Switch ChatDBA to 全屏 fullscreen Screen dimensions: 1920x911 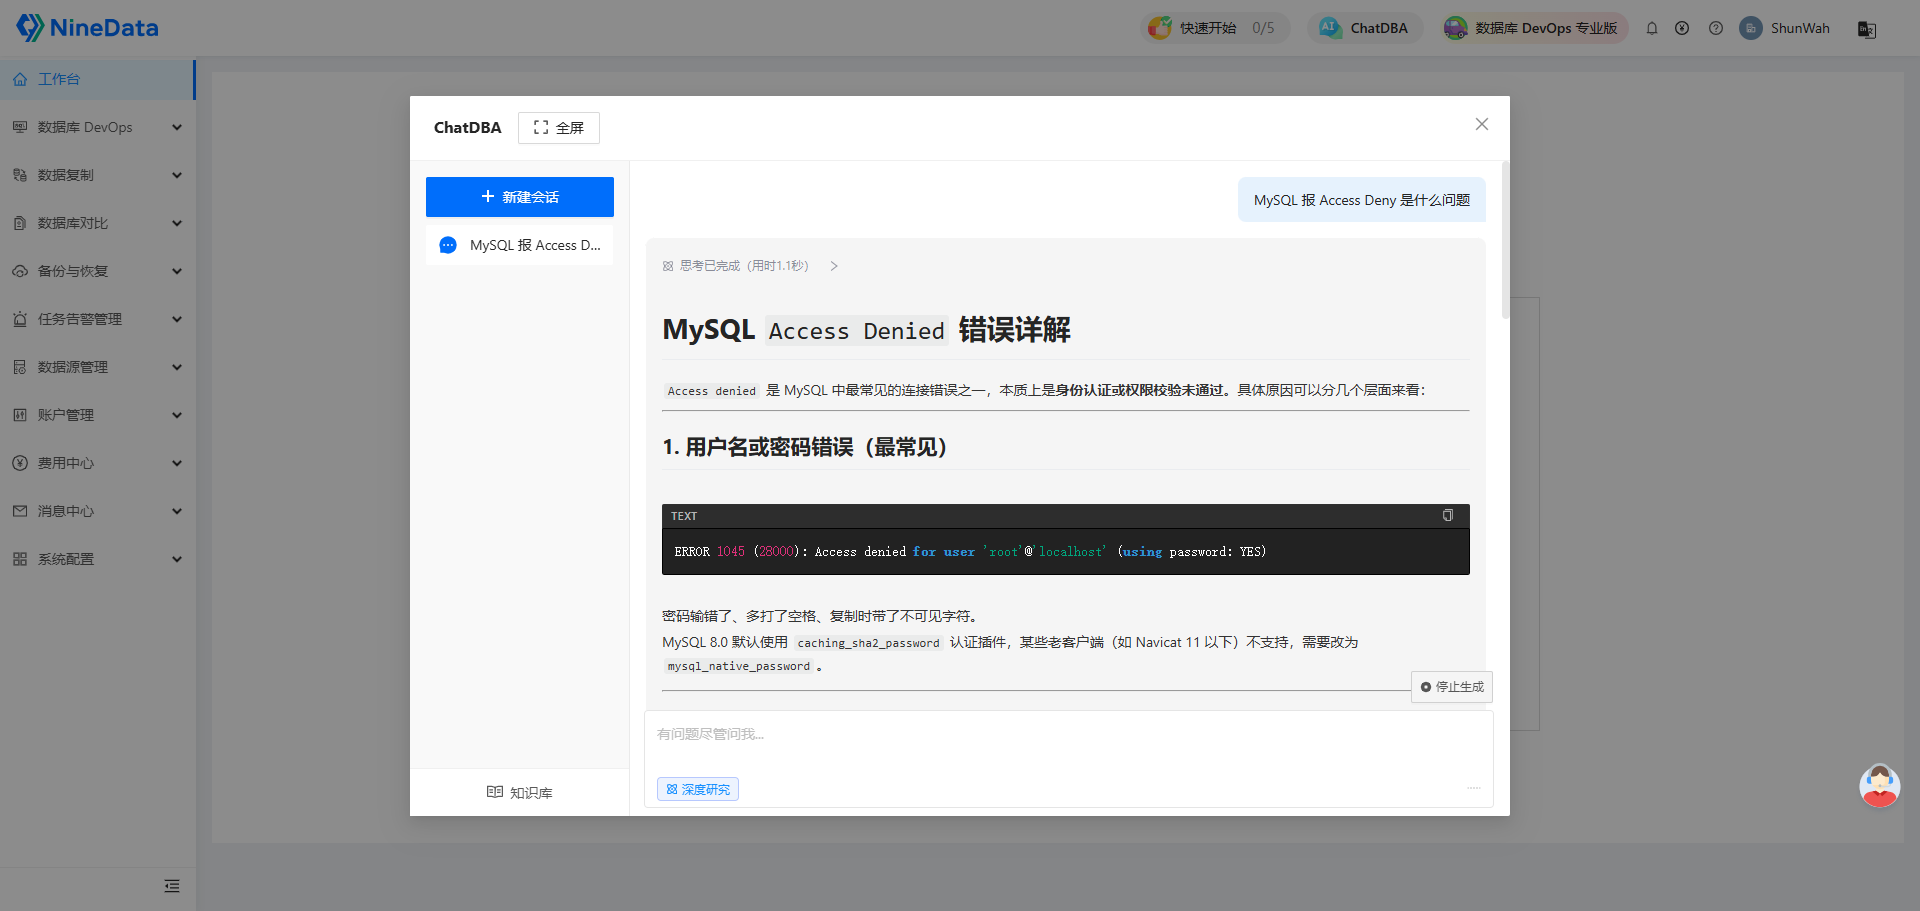coord(559,128)
